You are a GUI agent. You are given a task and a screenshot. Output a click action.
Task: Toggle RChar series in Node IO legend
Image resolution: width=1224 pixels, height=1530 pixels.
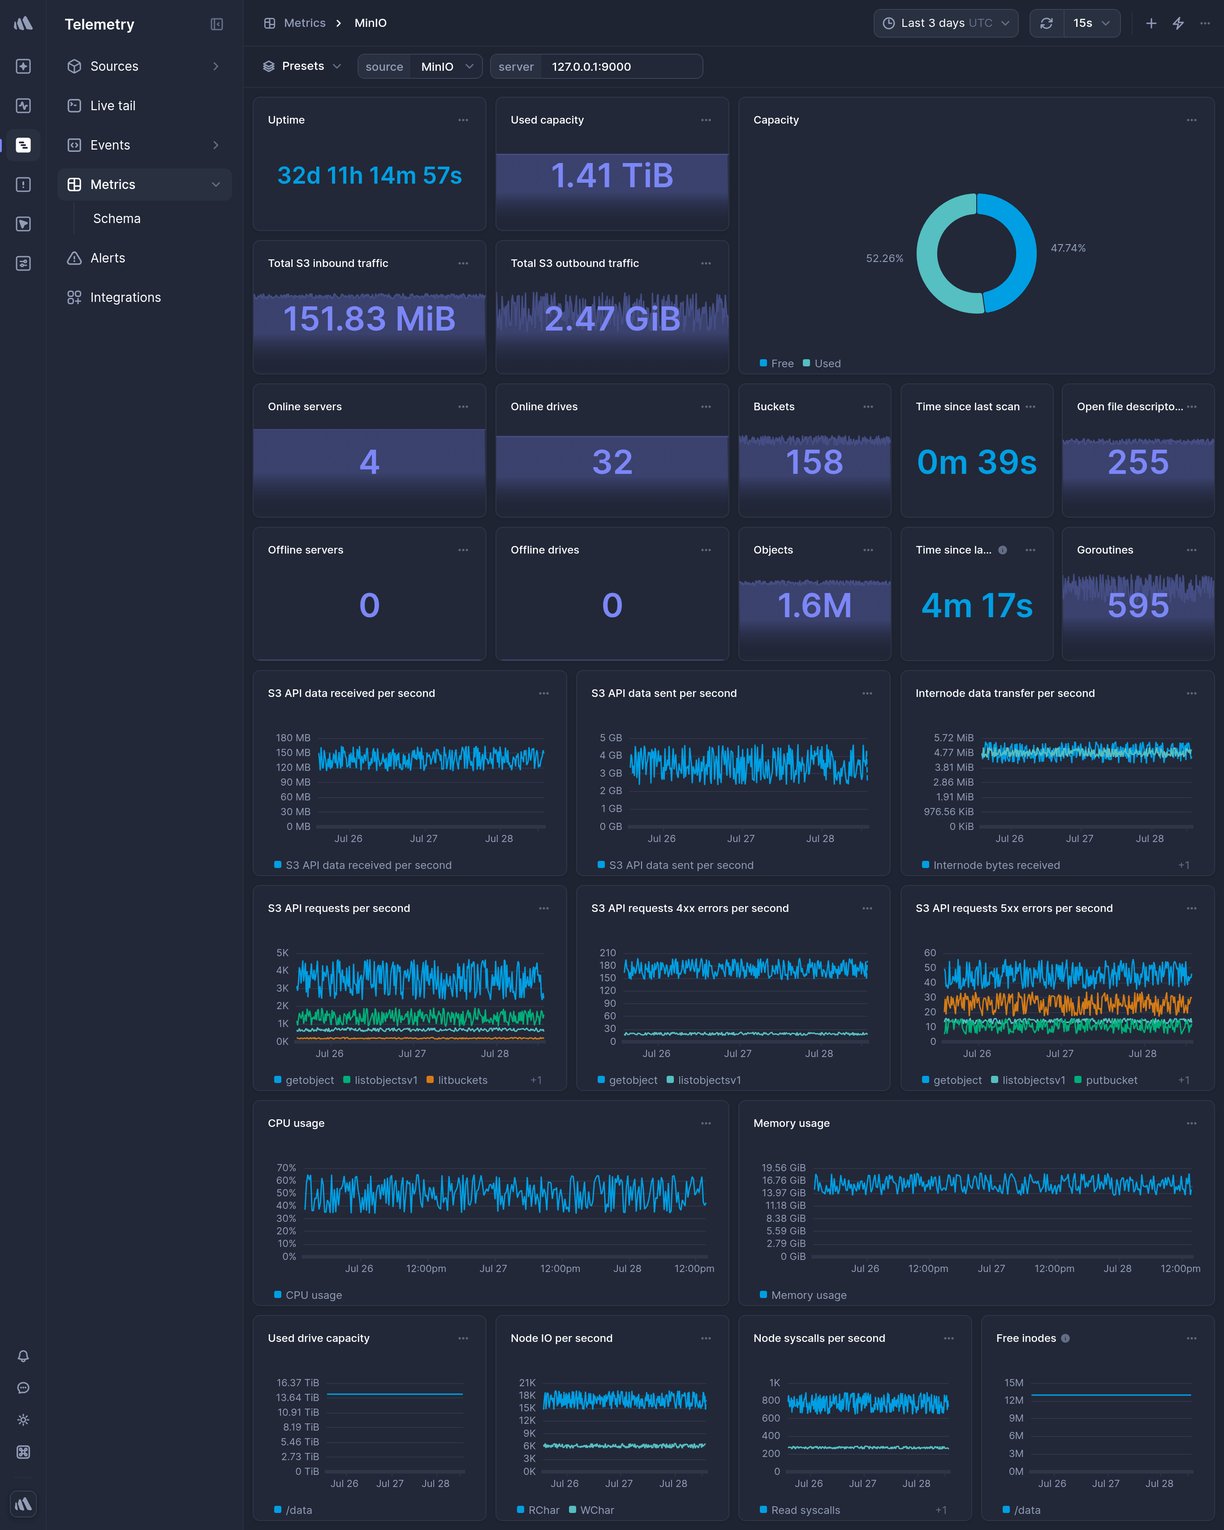pyautogui.click(x=538, y=1510)
